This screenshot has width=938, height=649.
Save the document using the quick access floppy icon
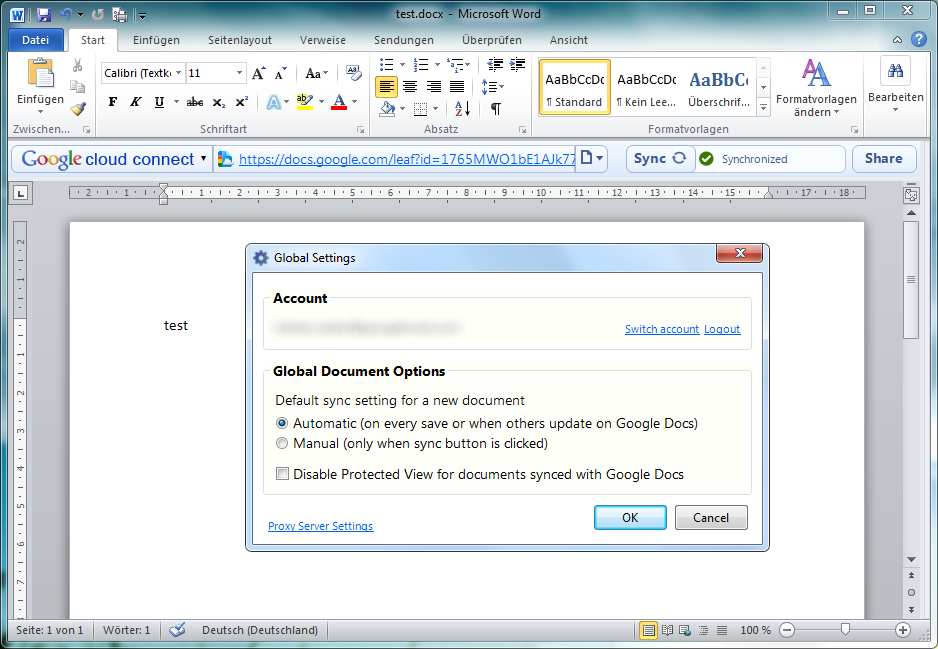tap(44, 14)
